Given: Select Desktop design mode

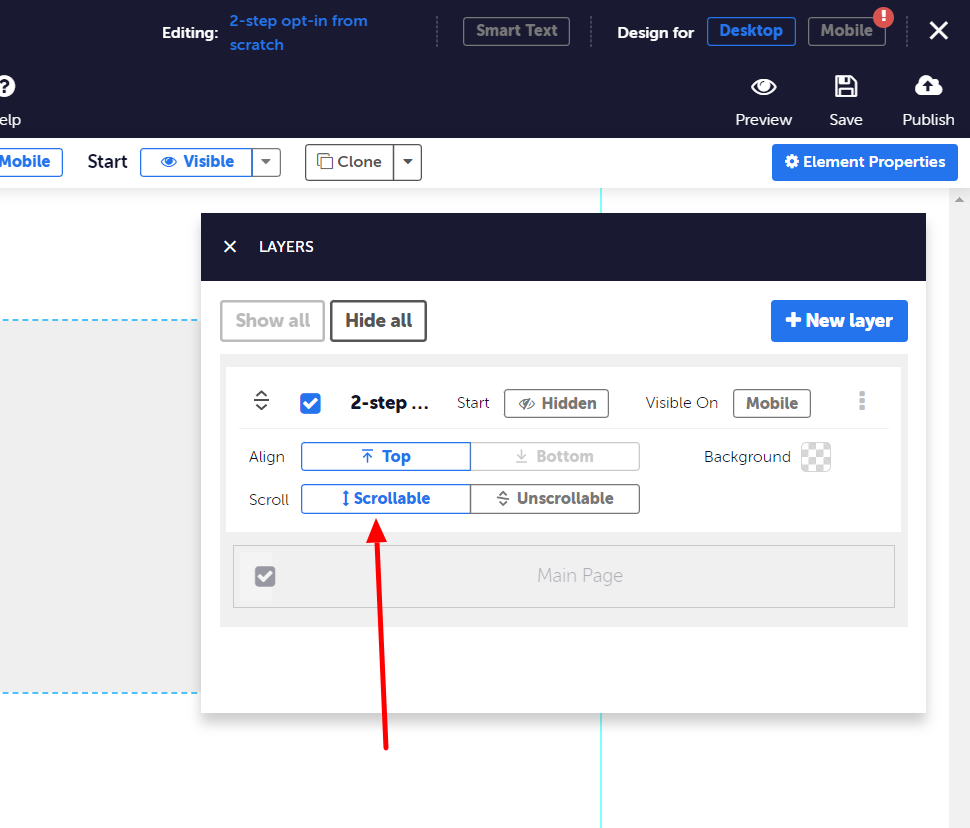Looking at the screenshot, I should 751,31.
